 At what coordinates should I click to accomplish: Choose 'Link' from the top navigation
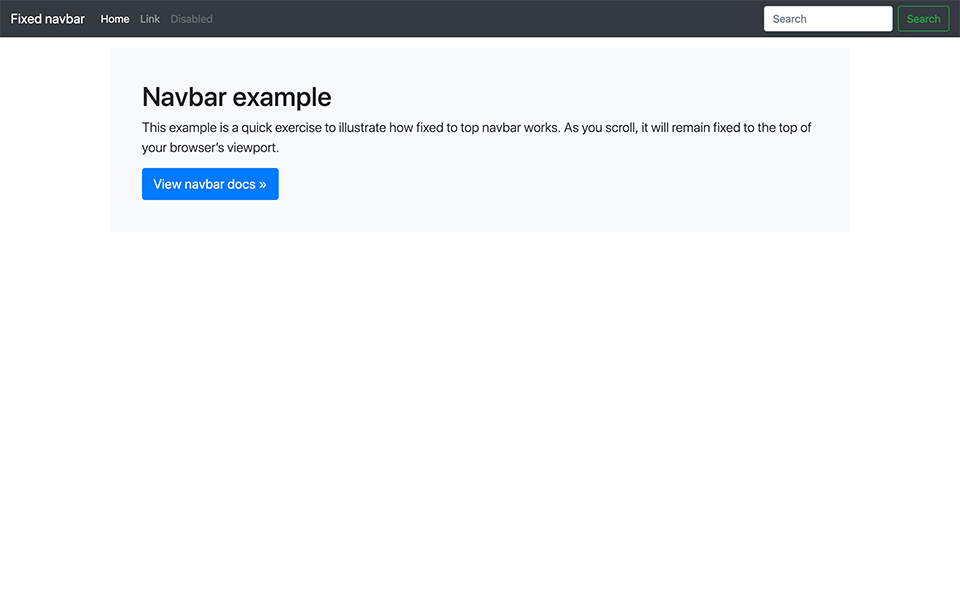tap(149, 18)
